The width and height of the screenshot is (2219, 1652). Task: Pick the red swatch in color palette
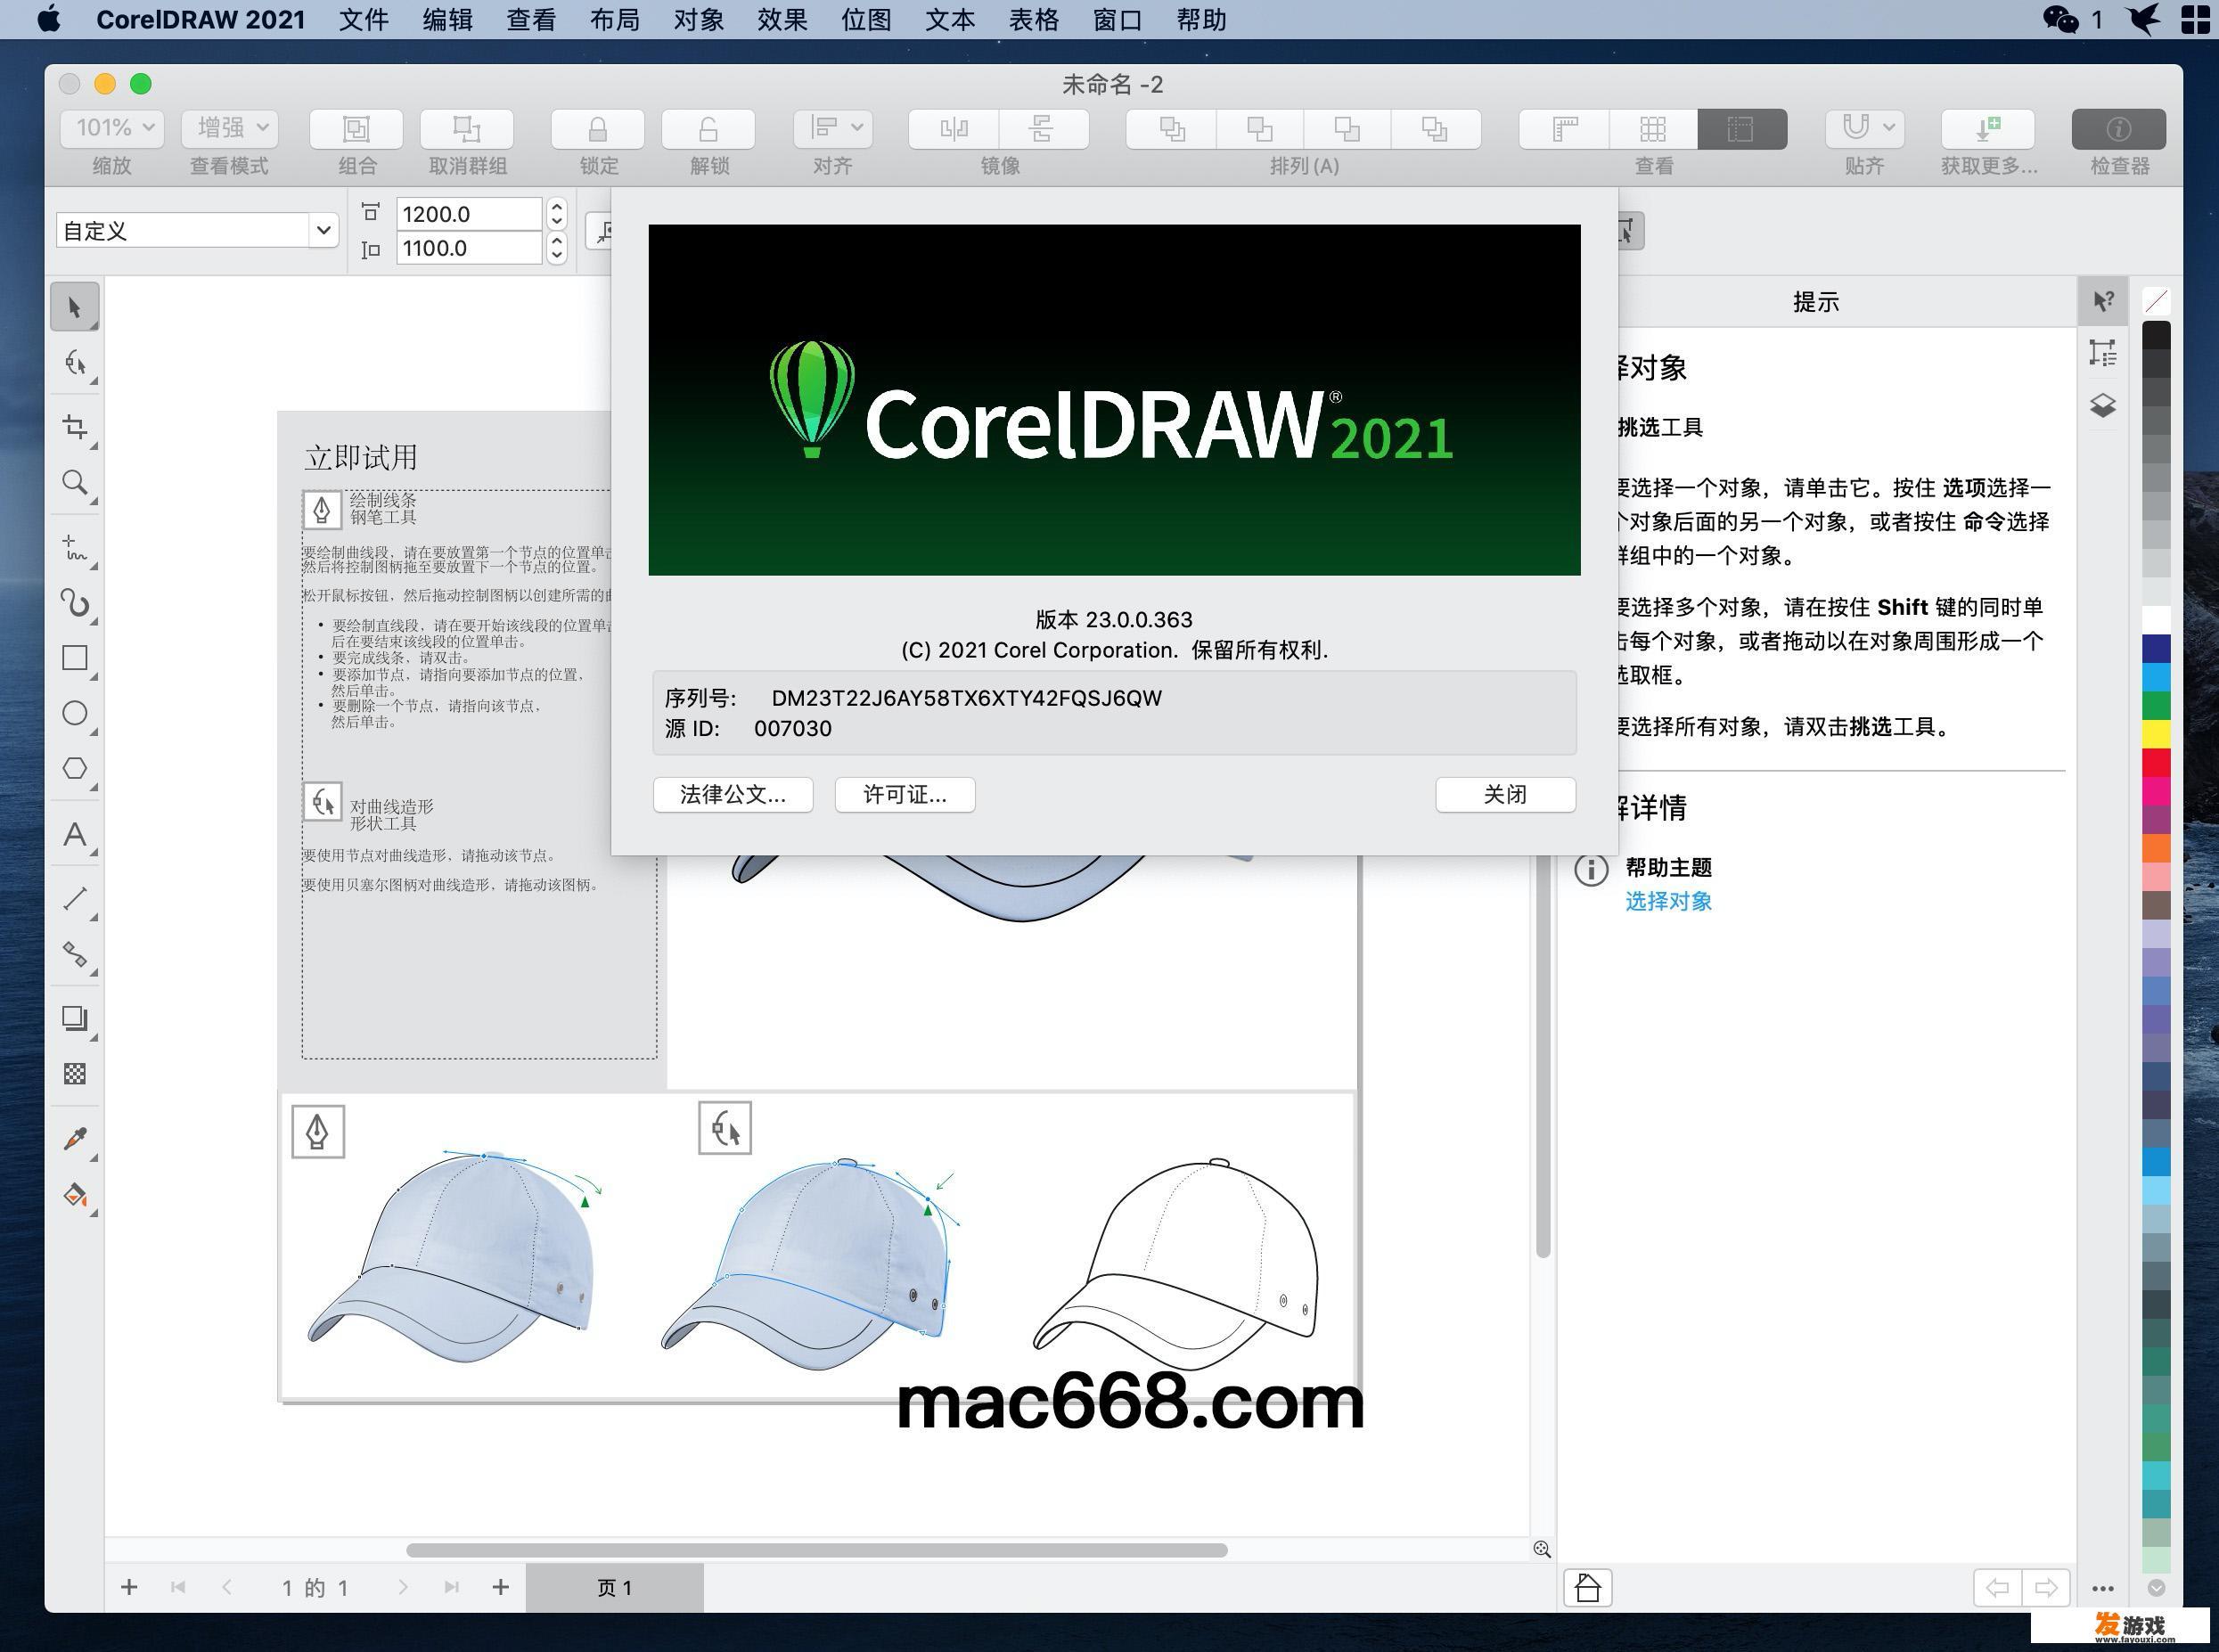(2157, 762)
